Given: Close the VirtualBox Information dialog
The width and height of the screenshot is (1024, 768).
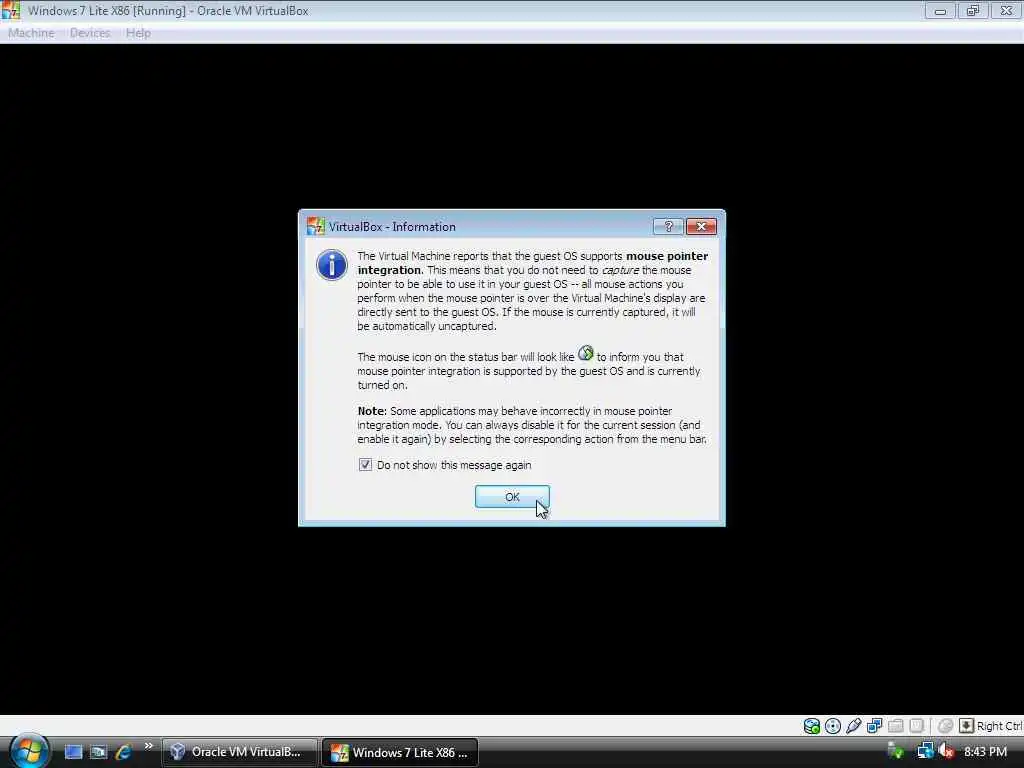Looking at the screenshot, I should pyautogui.click(x=701, y=227).
